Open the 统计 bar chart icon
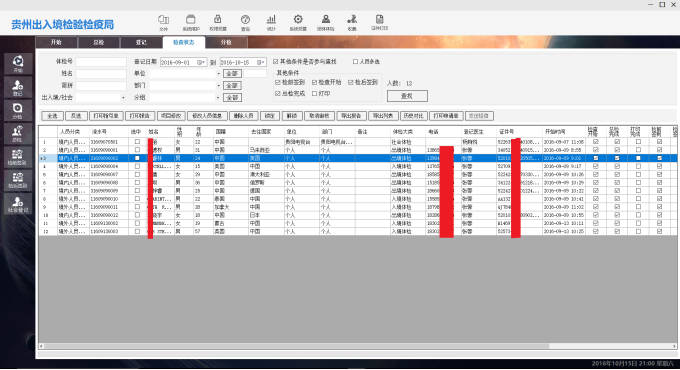 point(271,19)
